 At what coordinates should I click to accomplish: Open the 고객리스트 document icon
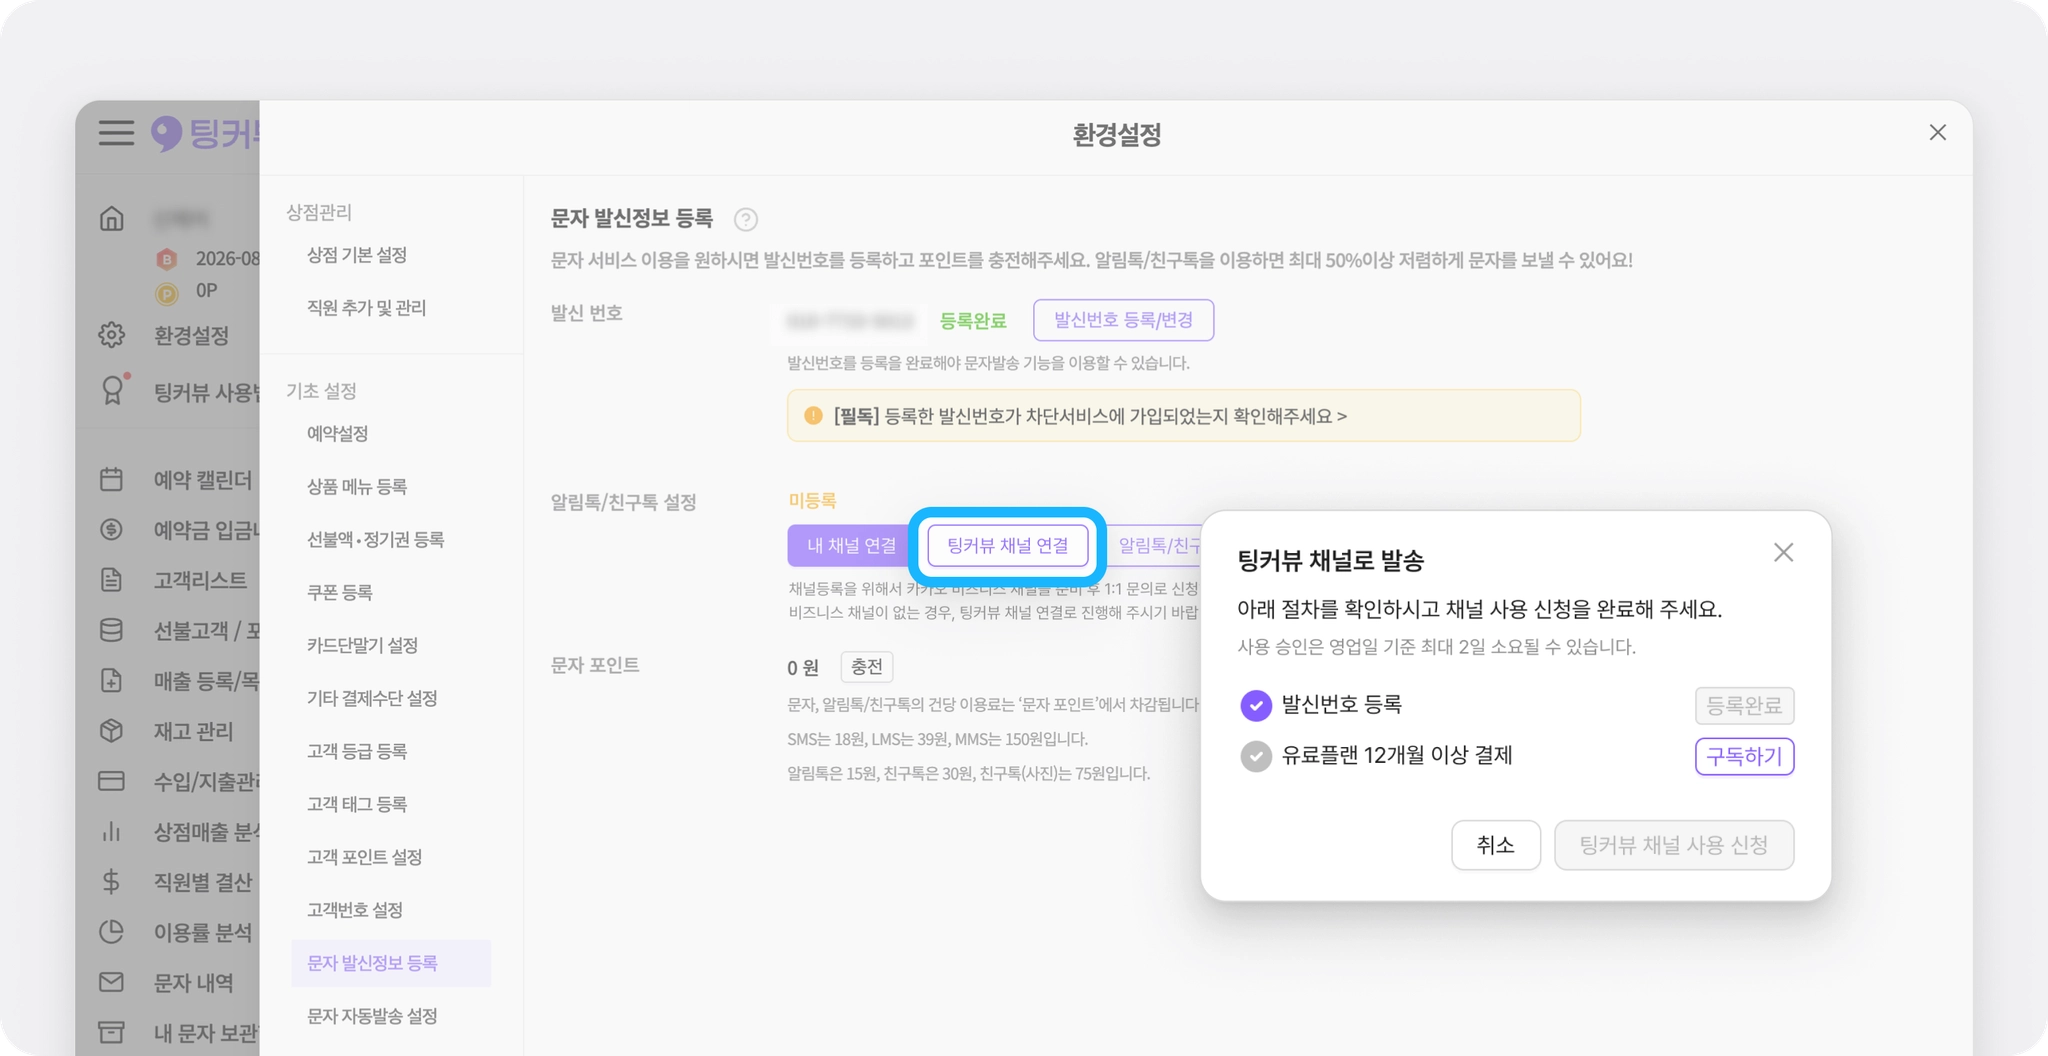point(112,580)
